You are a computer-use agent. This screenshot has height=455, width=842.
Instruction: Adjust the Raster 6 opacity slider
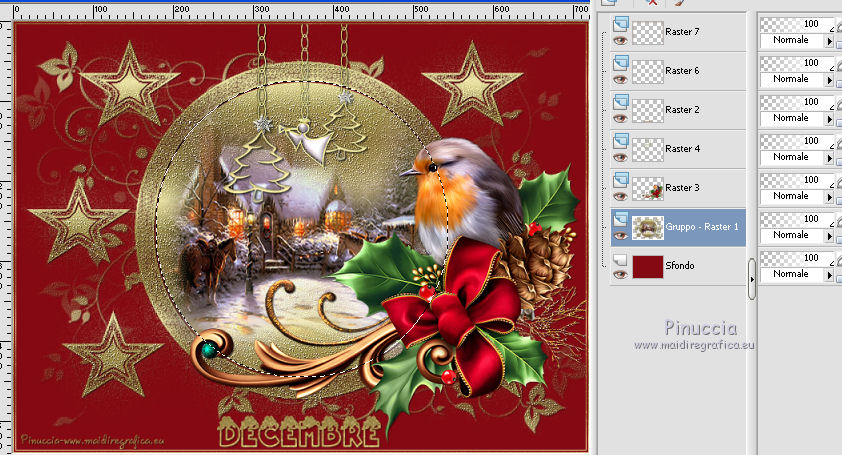point(797,63)
